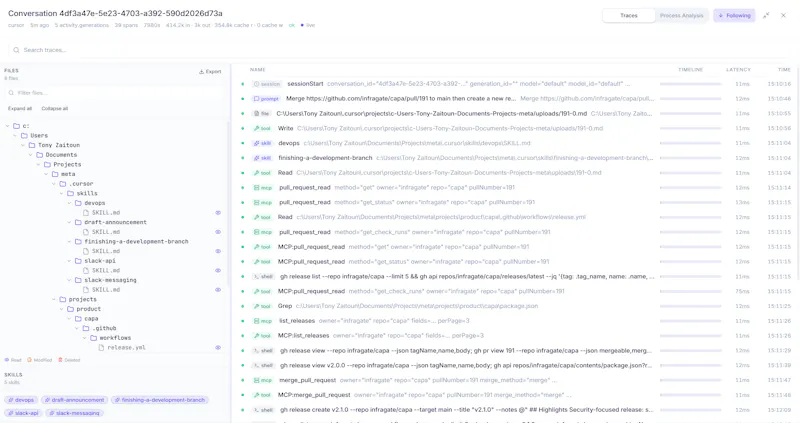
Task: Click tool badge on Read release.yml row
Action: click(262, 217)
